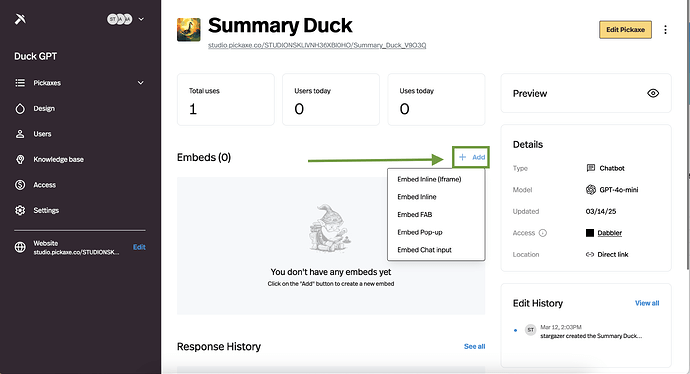Click the ST avatar in Edit History

[530, 330]
